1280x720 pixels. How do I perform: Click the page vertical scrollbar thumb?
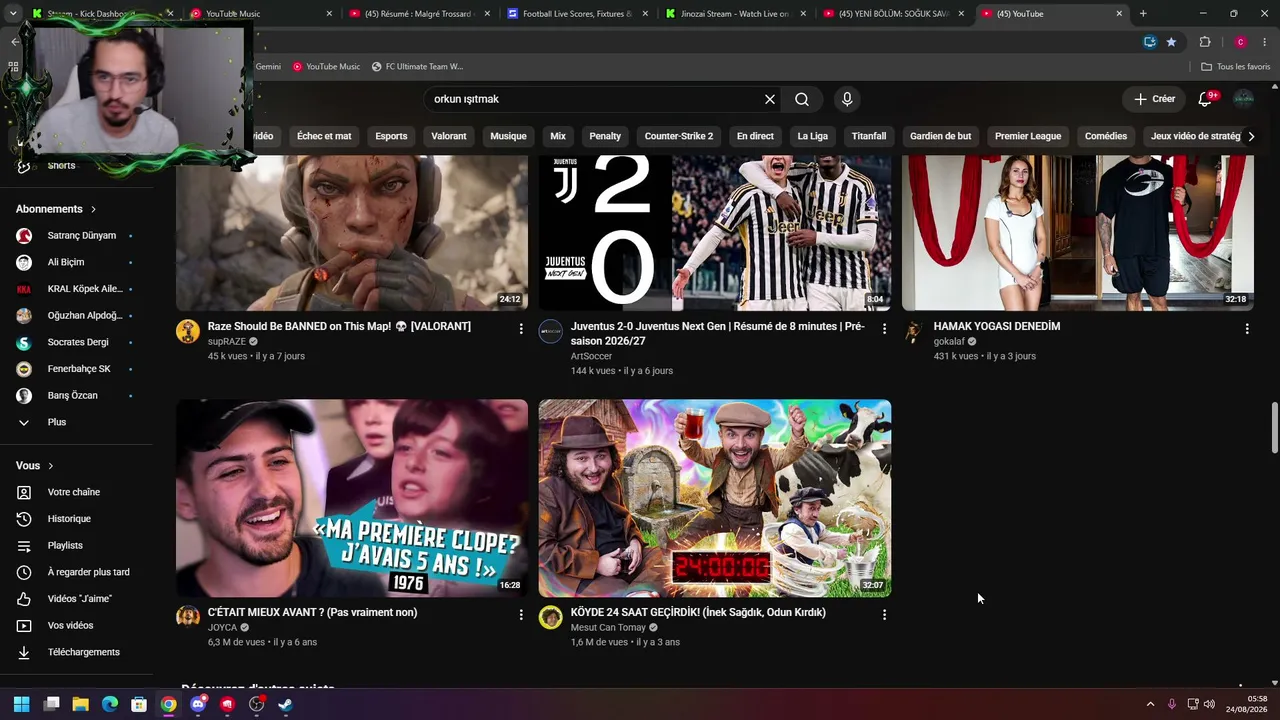1274,428
